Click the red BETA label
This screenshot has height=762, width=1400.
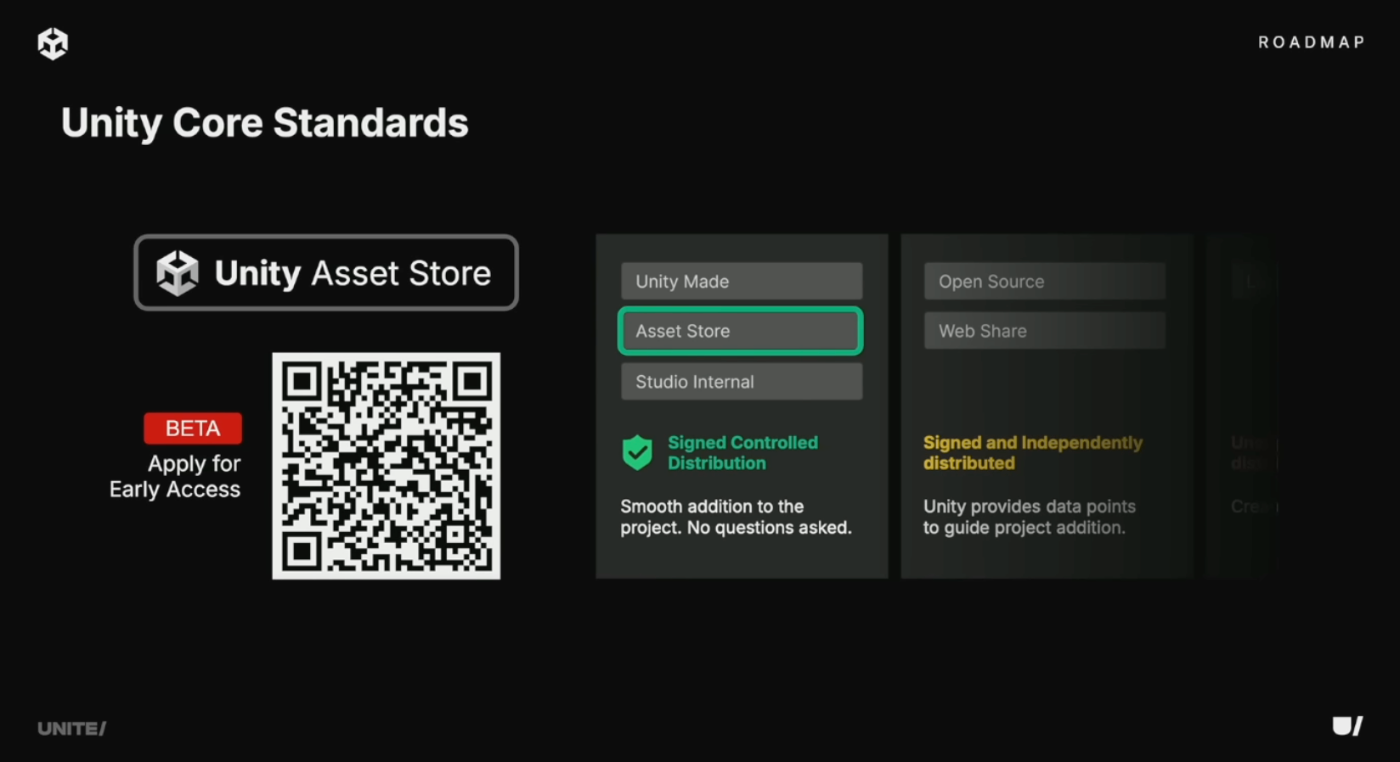[x=193, y=428]
